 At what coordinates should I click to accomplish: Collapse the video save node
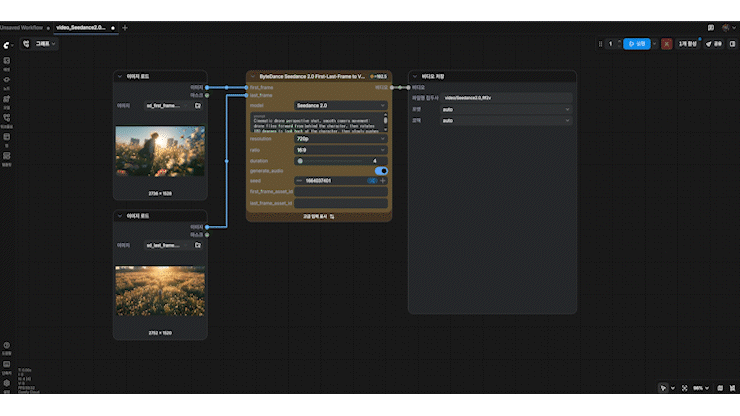[x=415, y=76]
